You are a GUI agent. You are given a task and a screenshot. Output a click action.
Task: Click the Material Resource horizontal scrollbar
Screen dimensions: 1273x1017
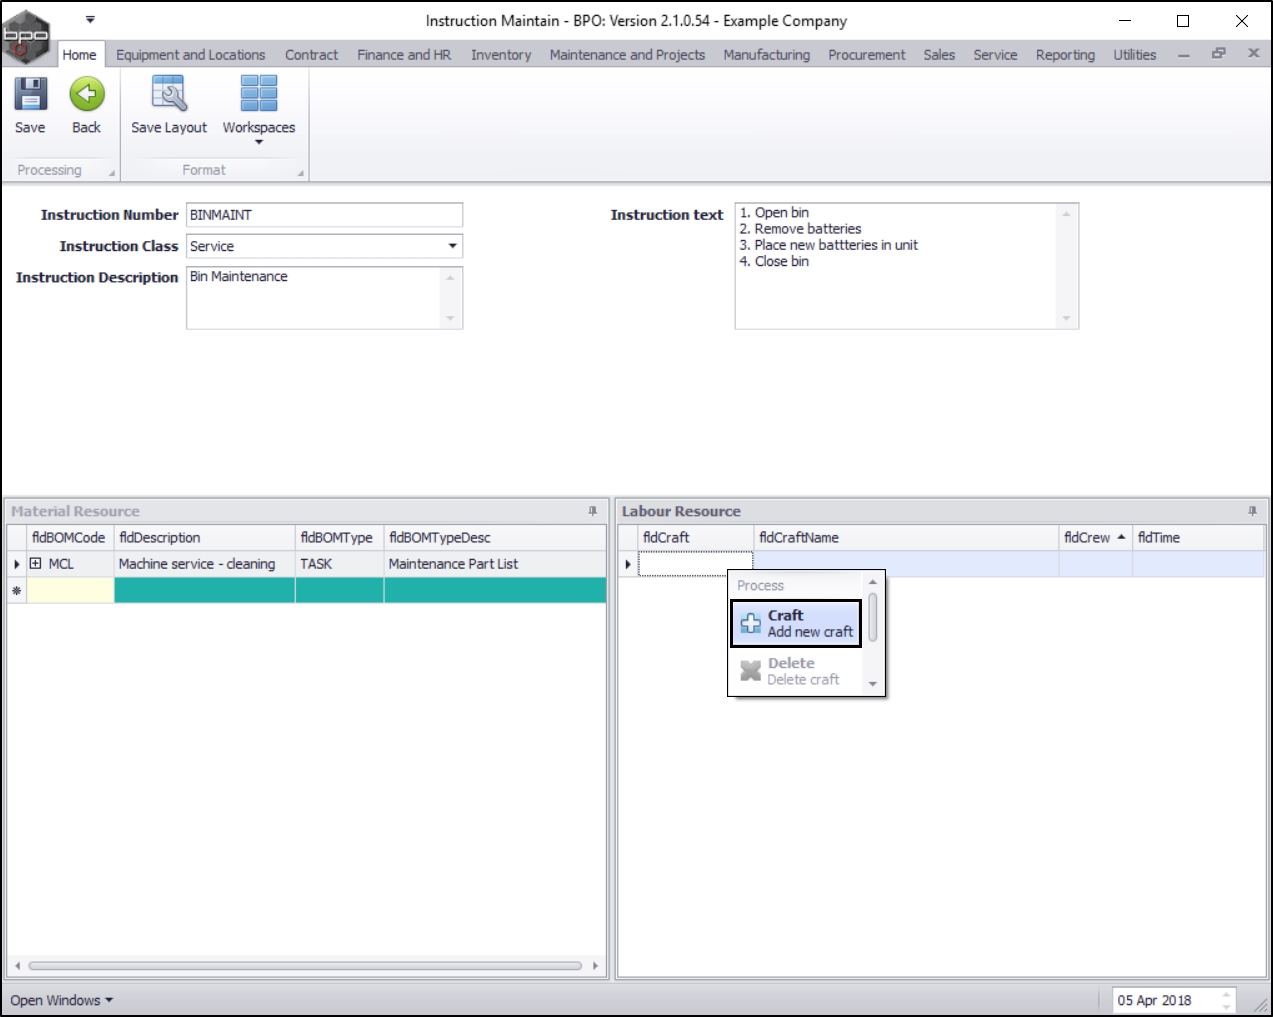[305, 966]
